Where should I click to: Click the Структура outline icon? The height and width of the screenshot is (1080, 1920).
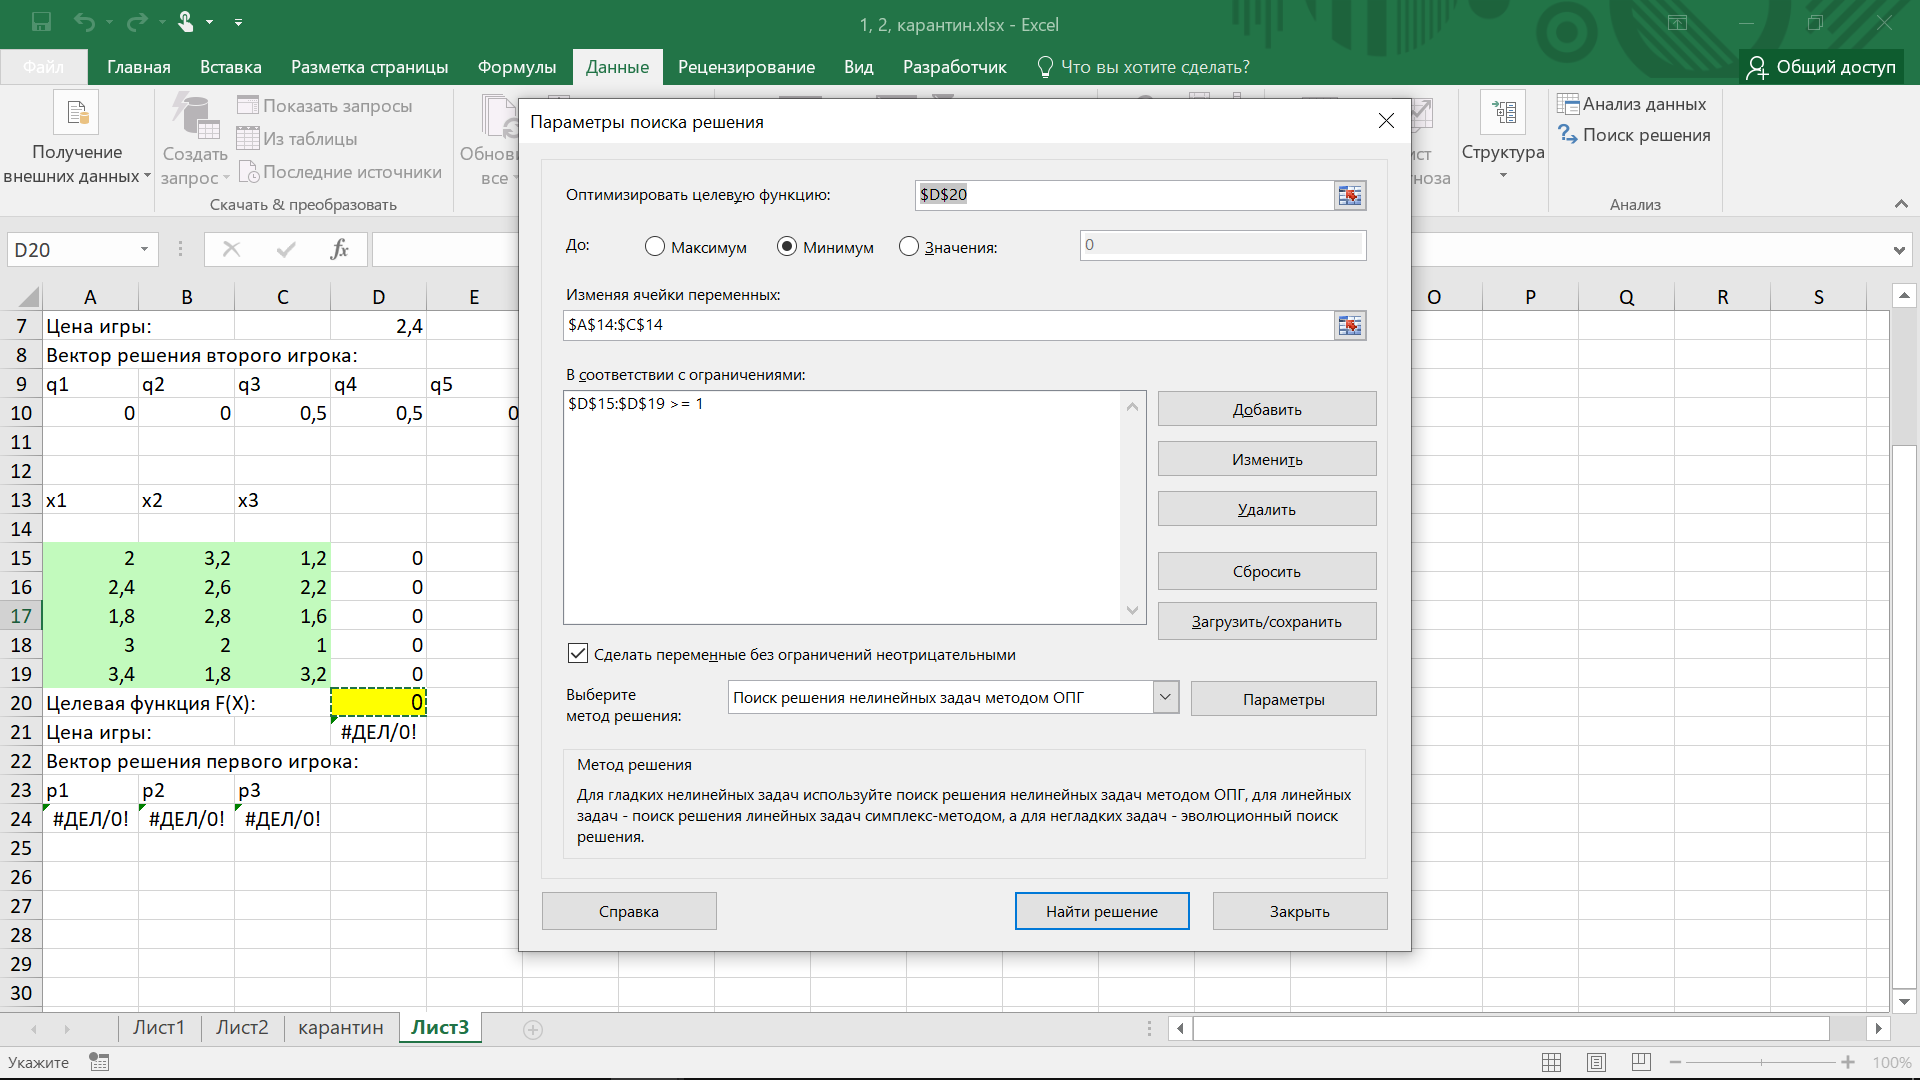pyautogui.click(x=1503, y=113)
